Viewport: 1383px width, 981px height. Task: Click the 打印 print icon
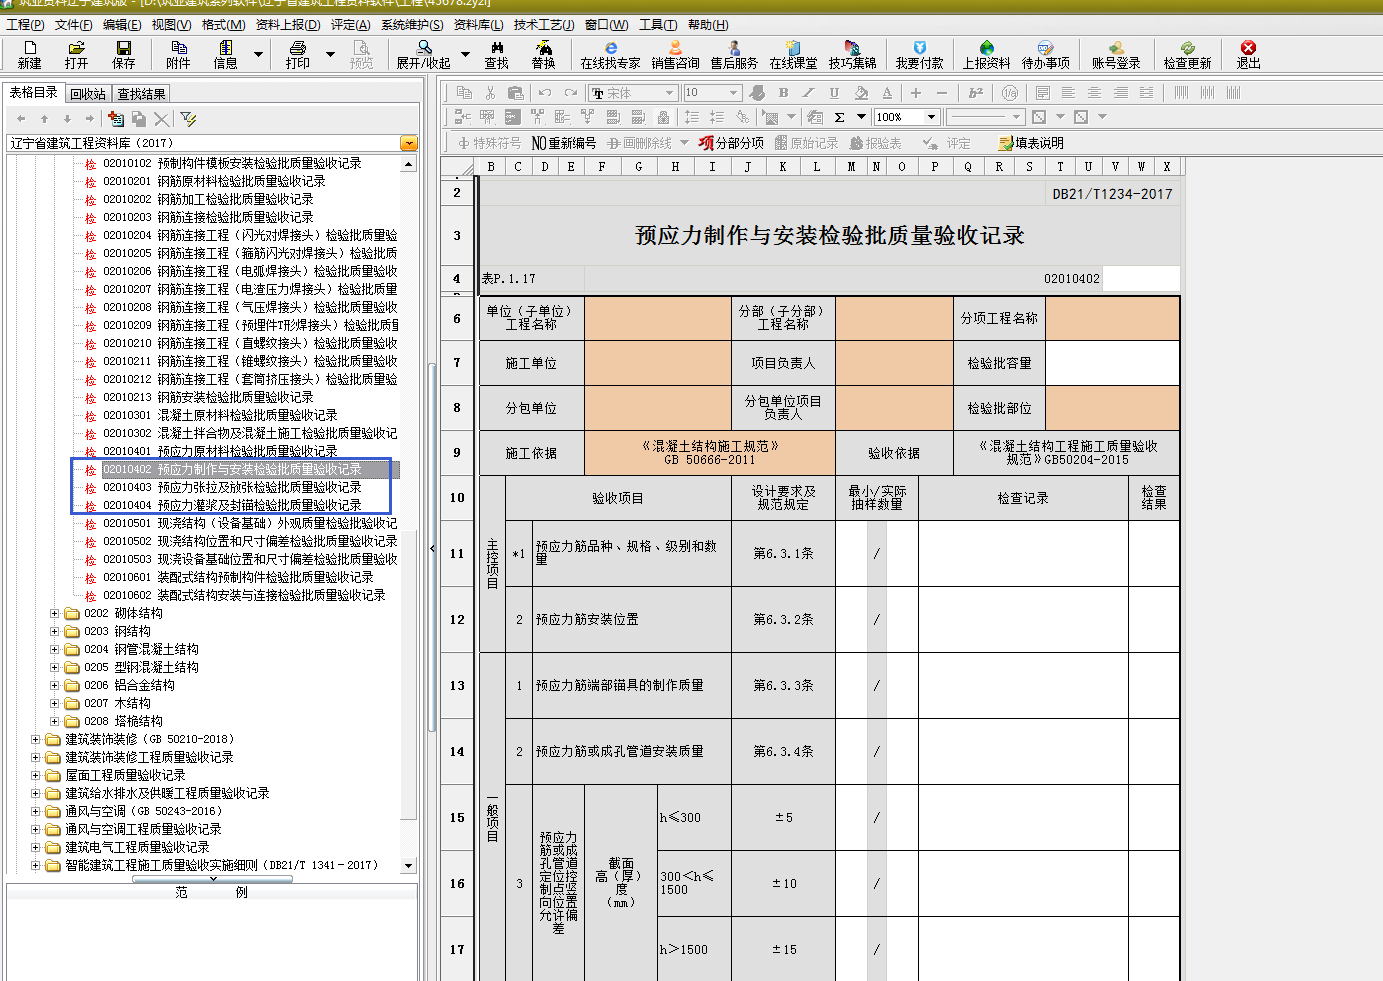297,54
